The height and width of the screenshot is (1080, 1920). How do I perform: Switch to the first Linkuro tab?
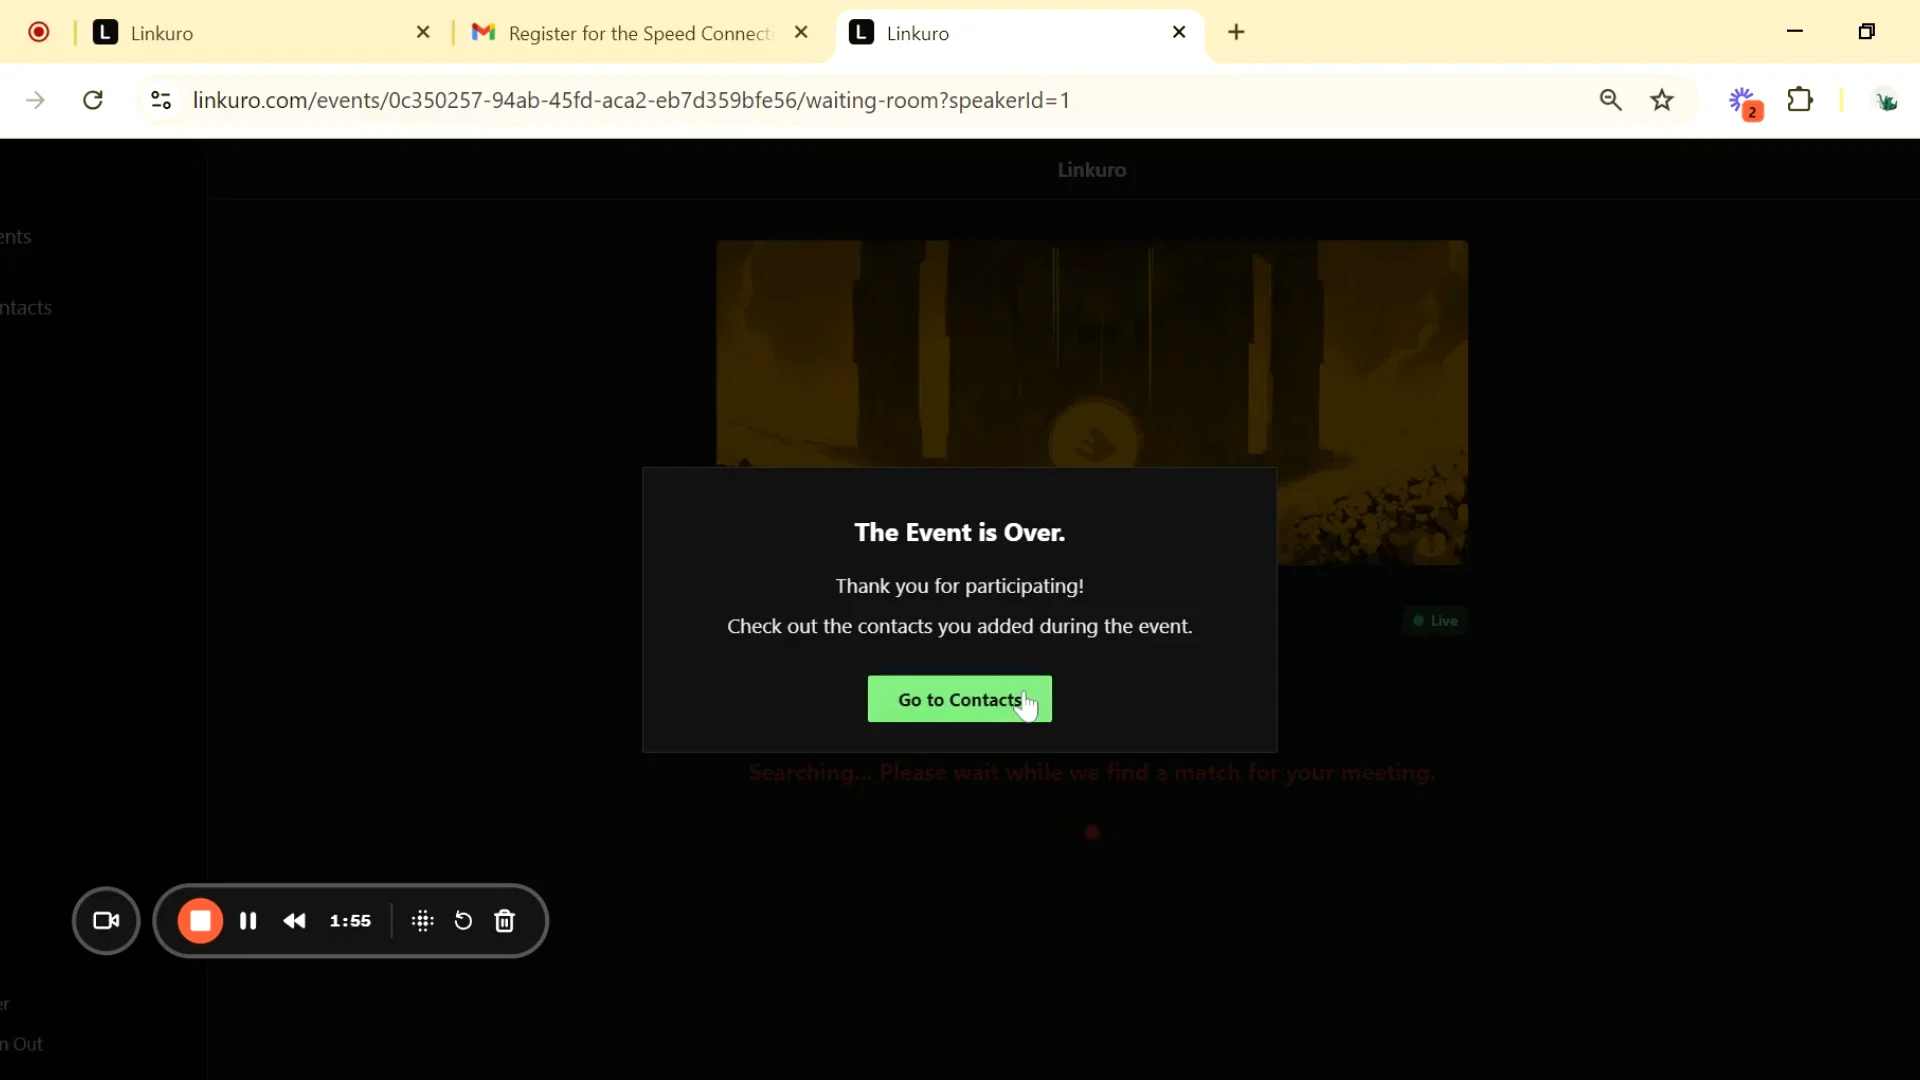click(250, 33)
